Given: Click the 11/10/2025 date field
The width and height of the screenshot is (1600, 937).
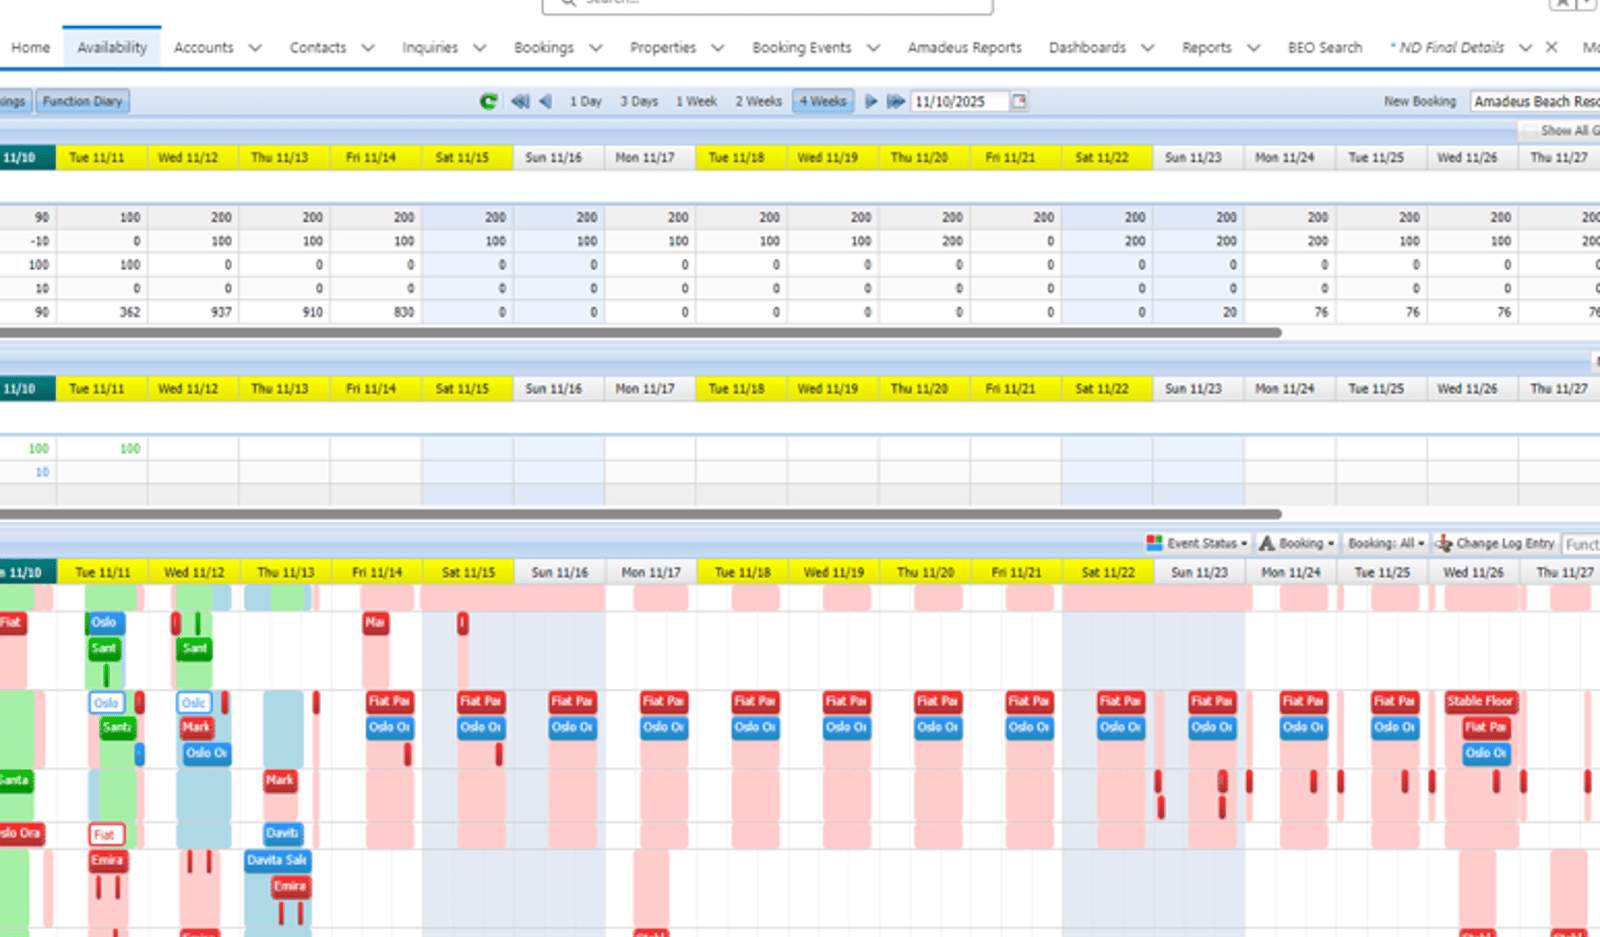Looking at the screenshot, I should pyautogui.click(x=959, y=101).
